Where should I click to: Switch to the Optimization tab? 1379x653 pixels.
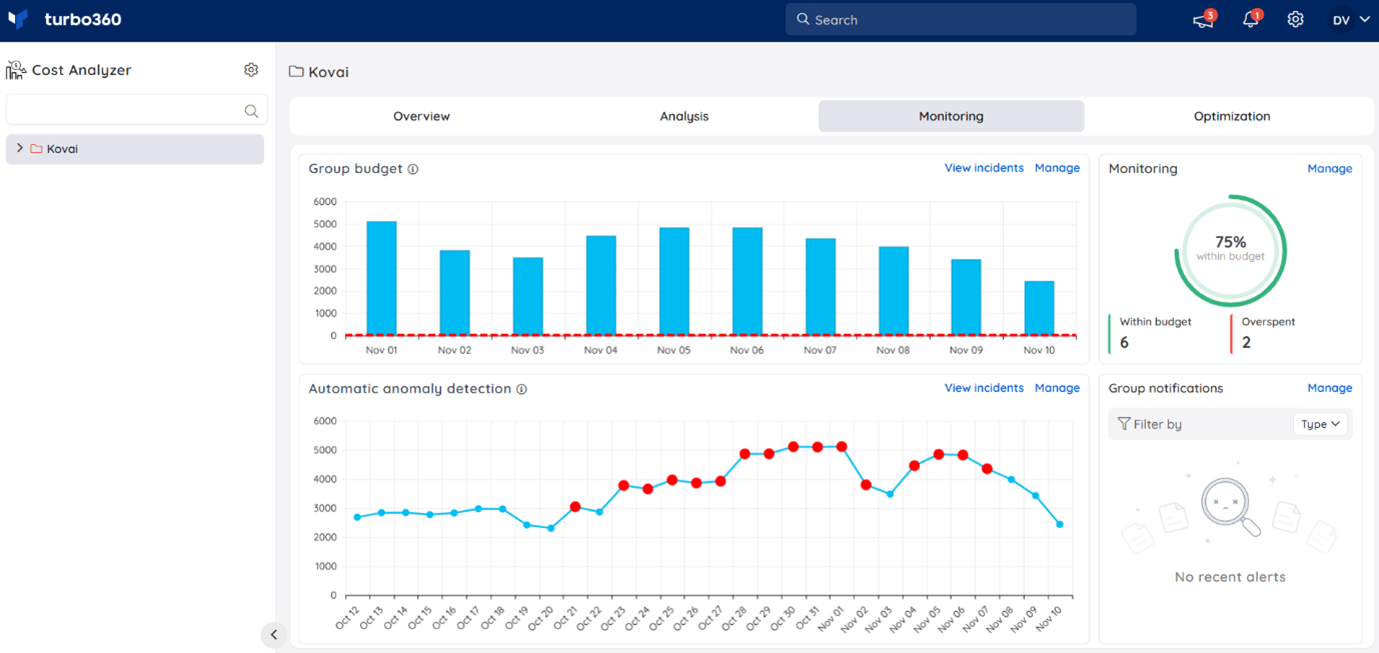[x=1231, y=115]
